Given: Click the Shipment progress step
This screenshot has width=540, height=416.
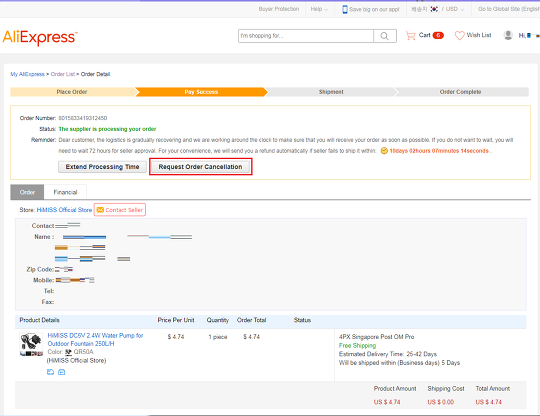Looking at the screenshot, I should 331,92.
